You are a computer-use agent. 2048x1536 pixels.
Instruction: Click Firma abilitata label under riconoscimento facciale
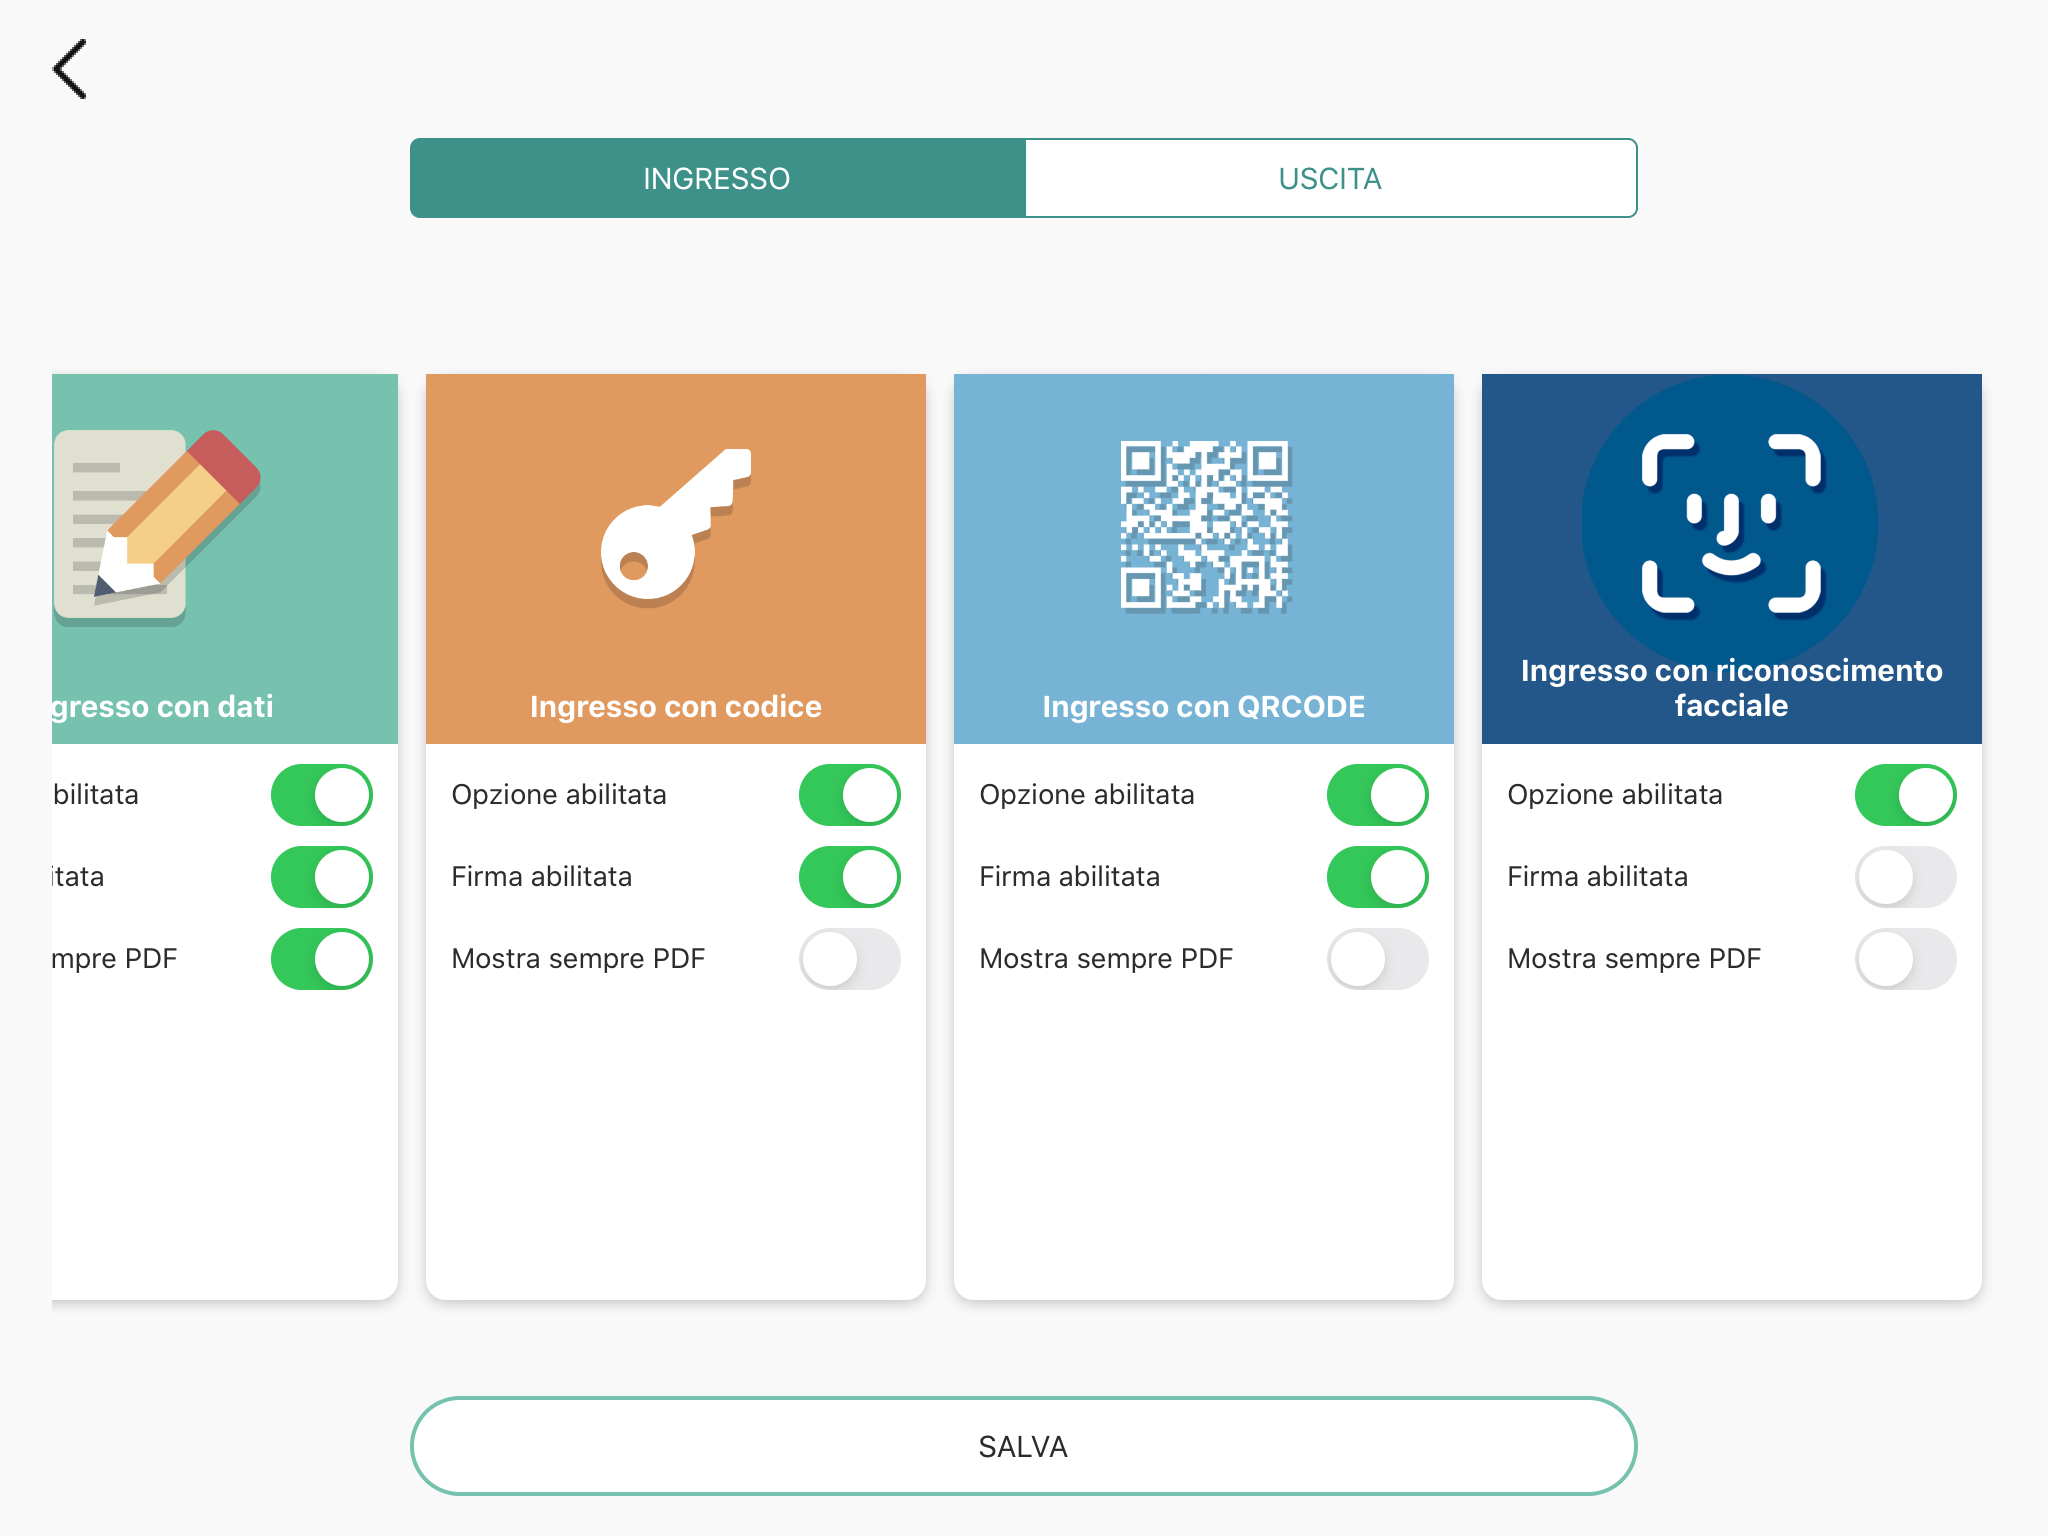1598,877
